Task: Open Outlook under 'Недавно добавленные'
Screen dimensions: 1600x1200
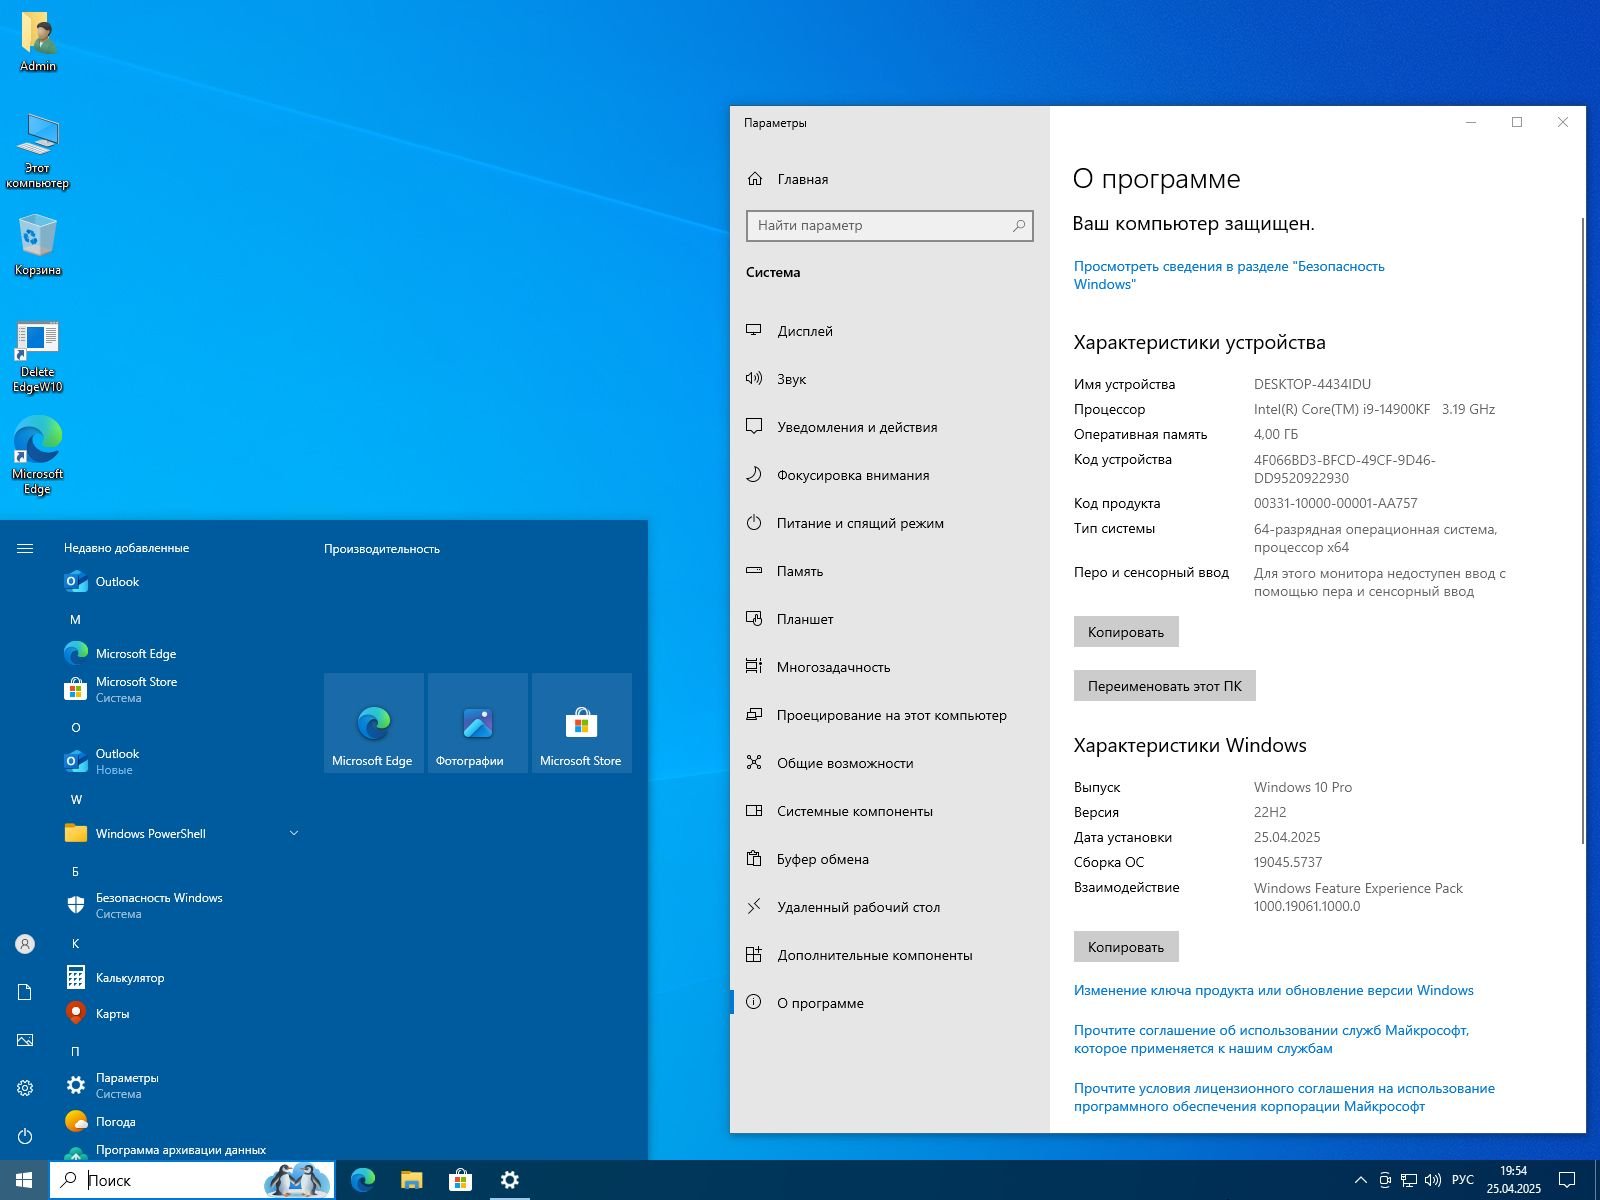Action: pos(182,581)
